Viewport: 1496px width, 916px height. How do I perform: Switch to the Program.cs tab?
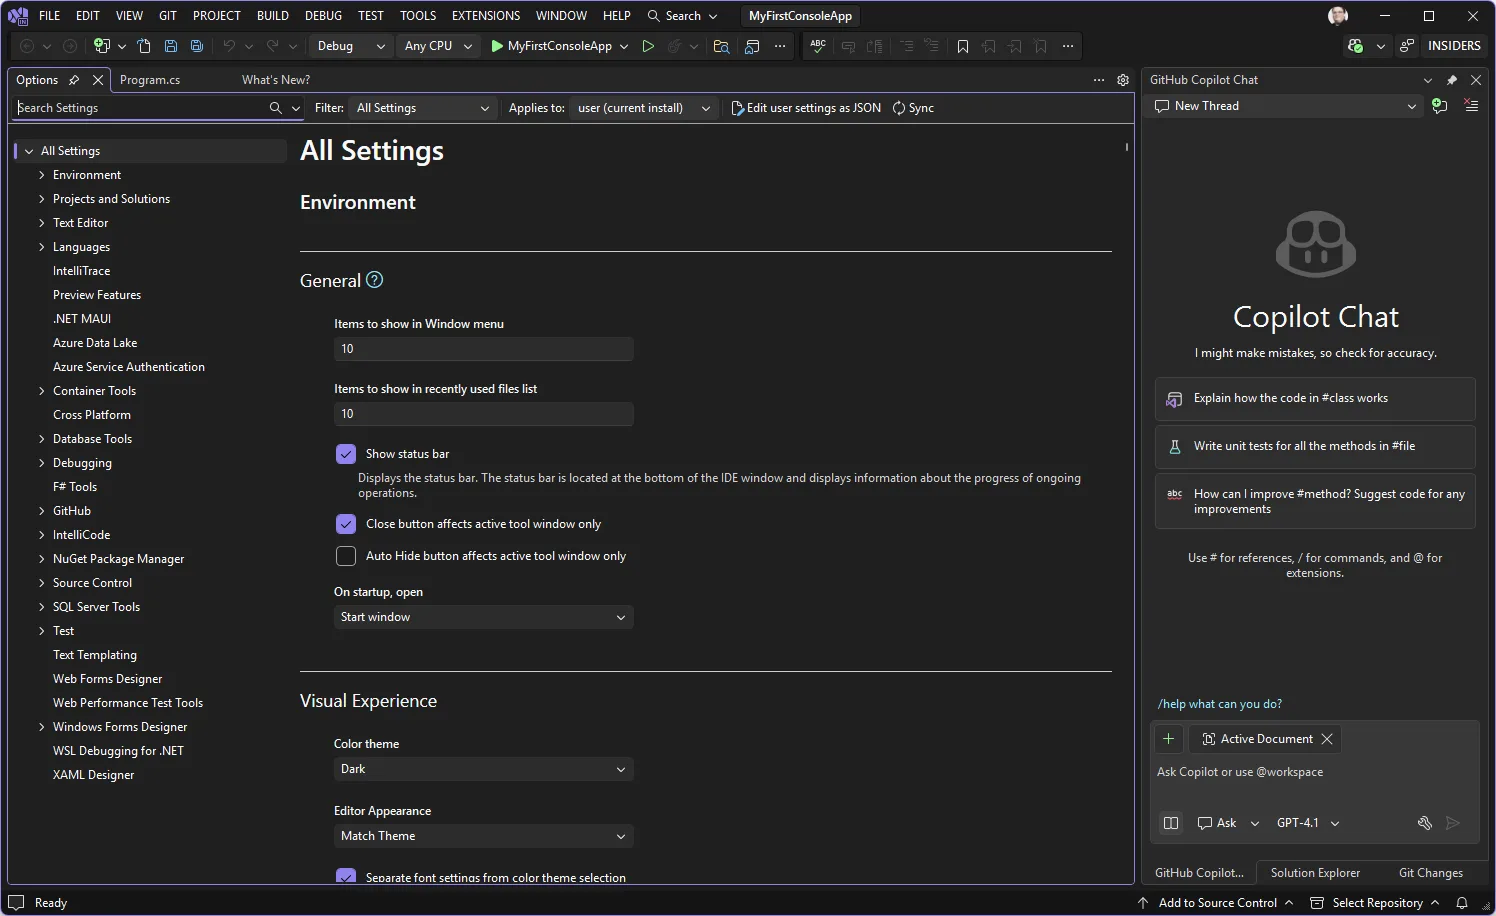150,80
